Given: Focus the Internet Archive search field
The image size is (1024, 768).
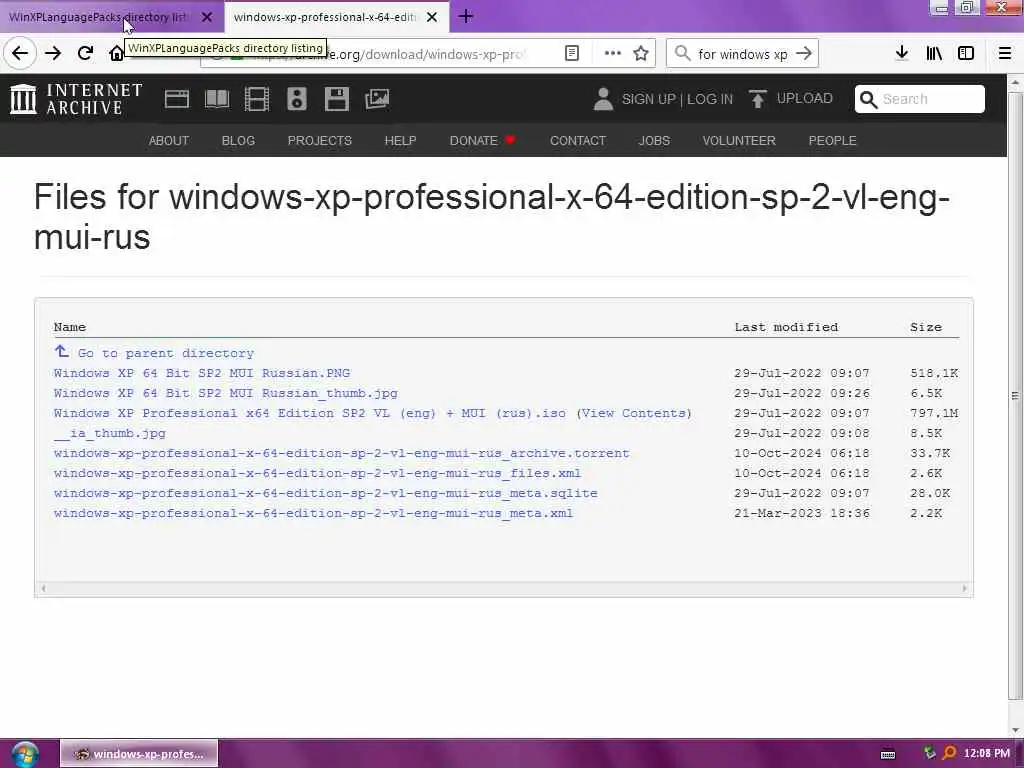Looking at the screenshot, I should (x=920, y=99).
